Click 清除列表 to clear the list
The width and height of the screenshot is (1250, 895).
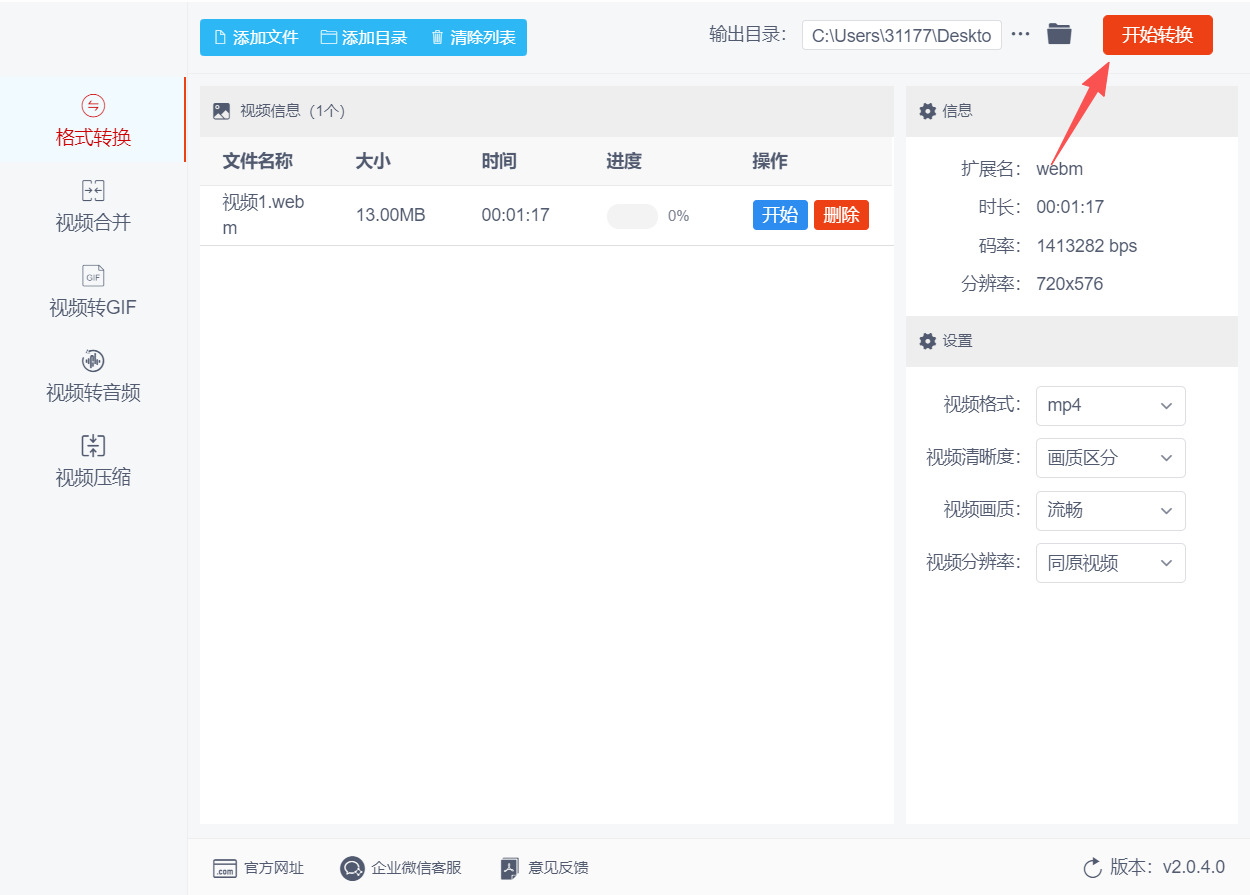click(473, 38)
